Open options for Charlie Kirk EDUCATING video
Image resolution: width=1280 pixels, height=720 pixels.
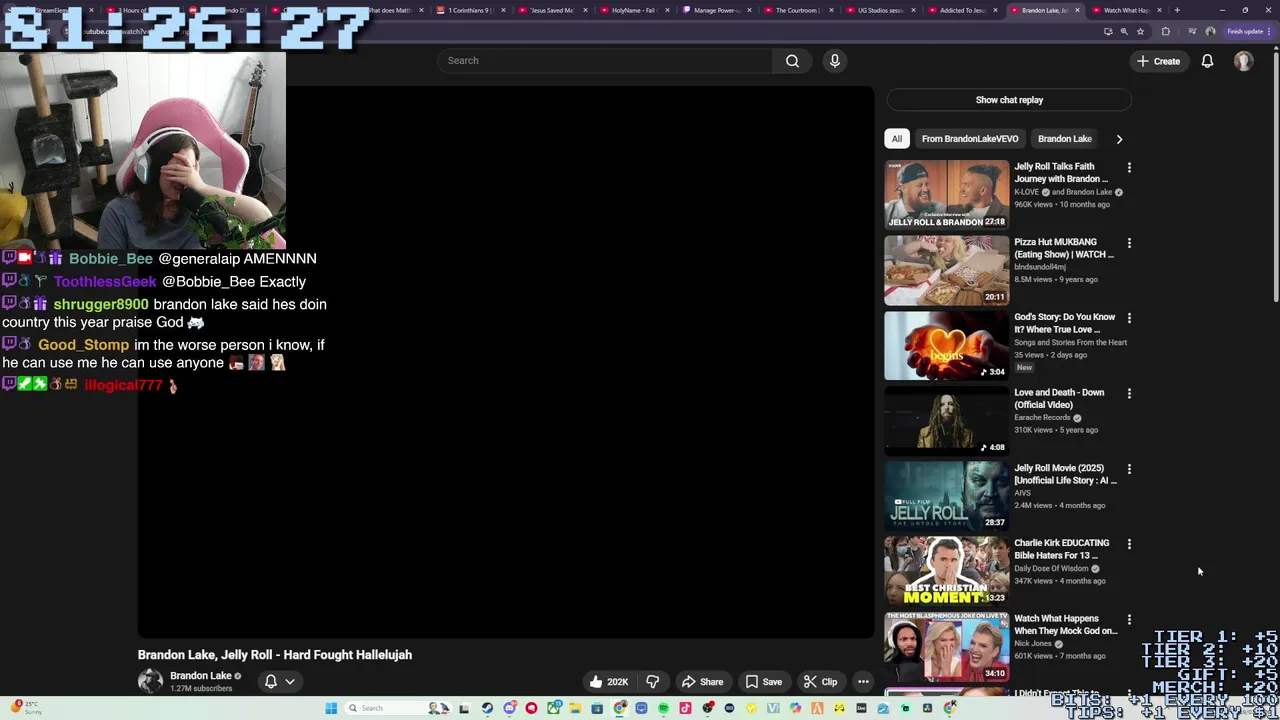(x=1129, y=544)
